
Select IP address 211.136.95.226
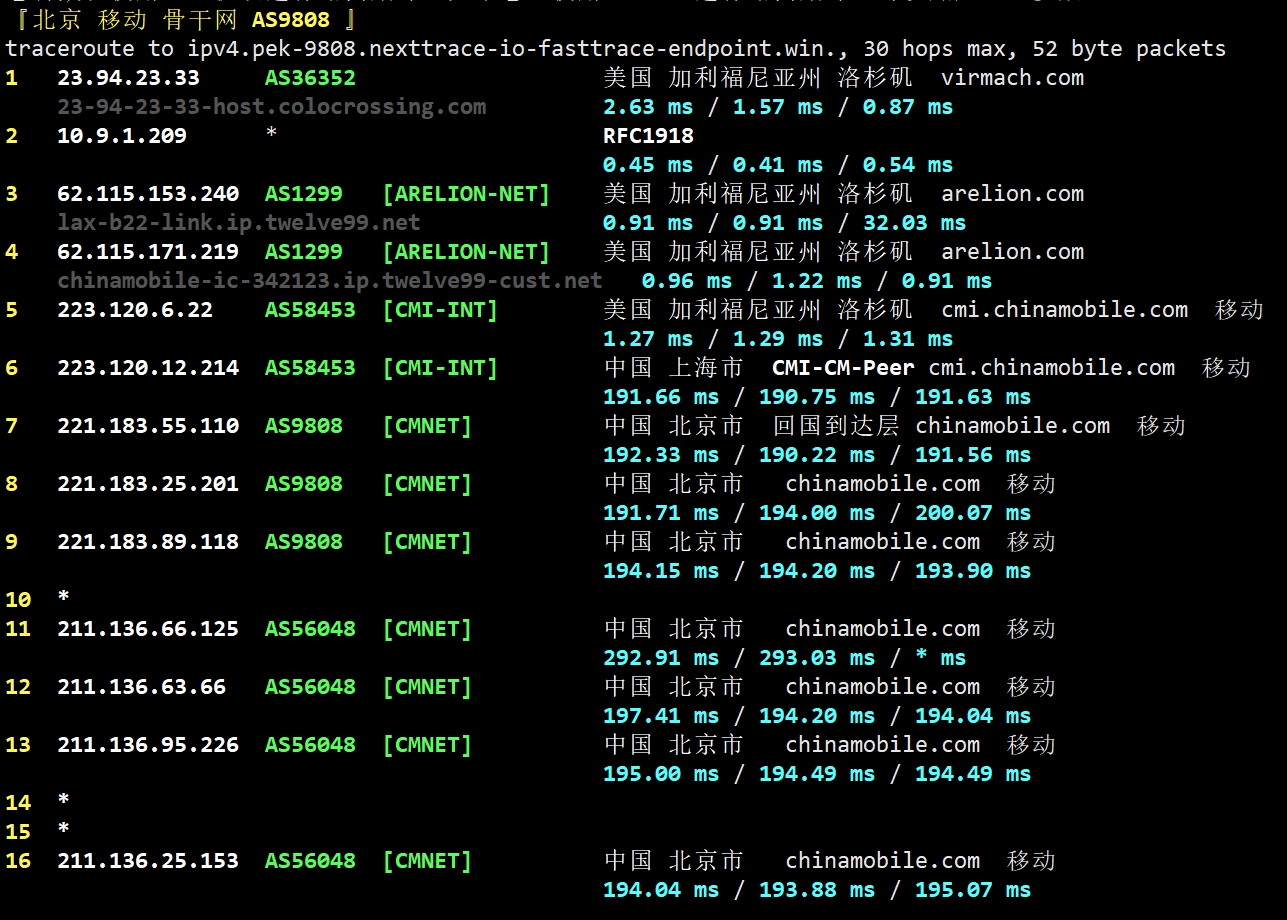[148, 745]
